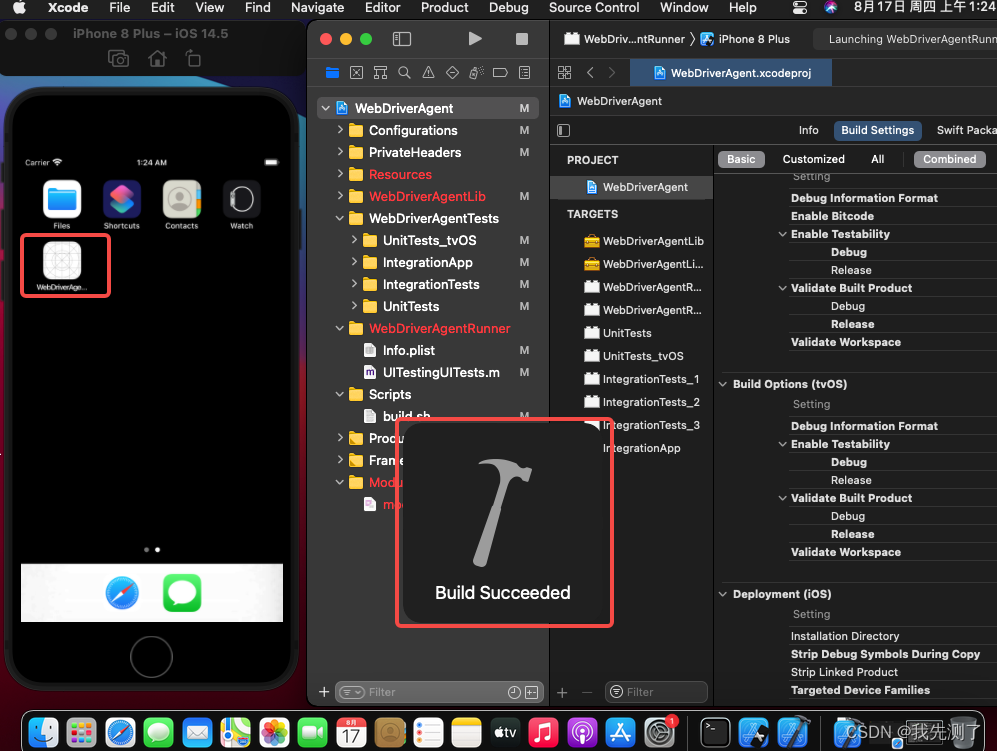Collapse Build Options (tvOS) section
Screen dimensions: 997x751
(723, 384)
